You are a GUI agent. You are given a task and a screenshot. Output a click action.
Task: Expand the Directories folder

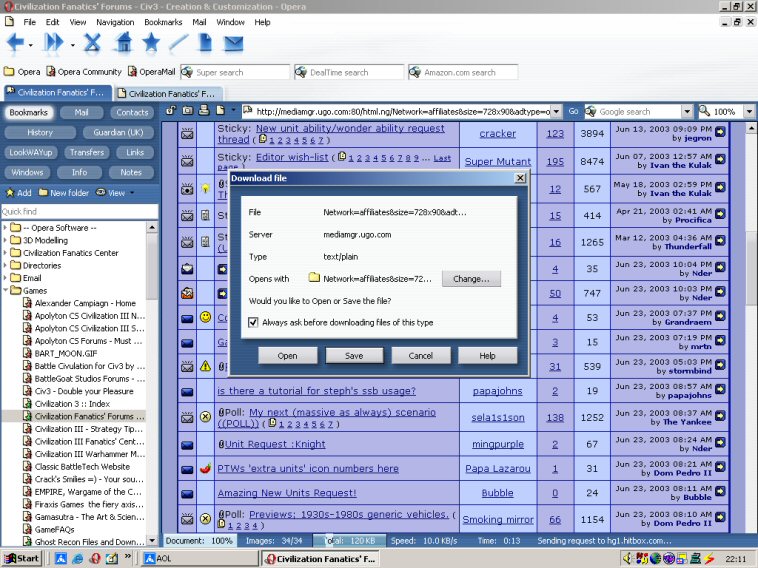pyautogui.click(x=5, y=265)
